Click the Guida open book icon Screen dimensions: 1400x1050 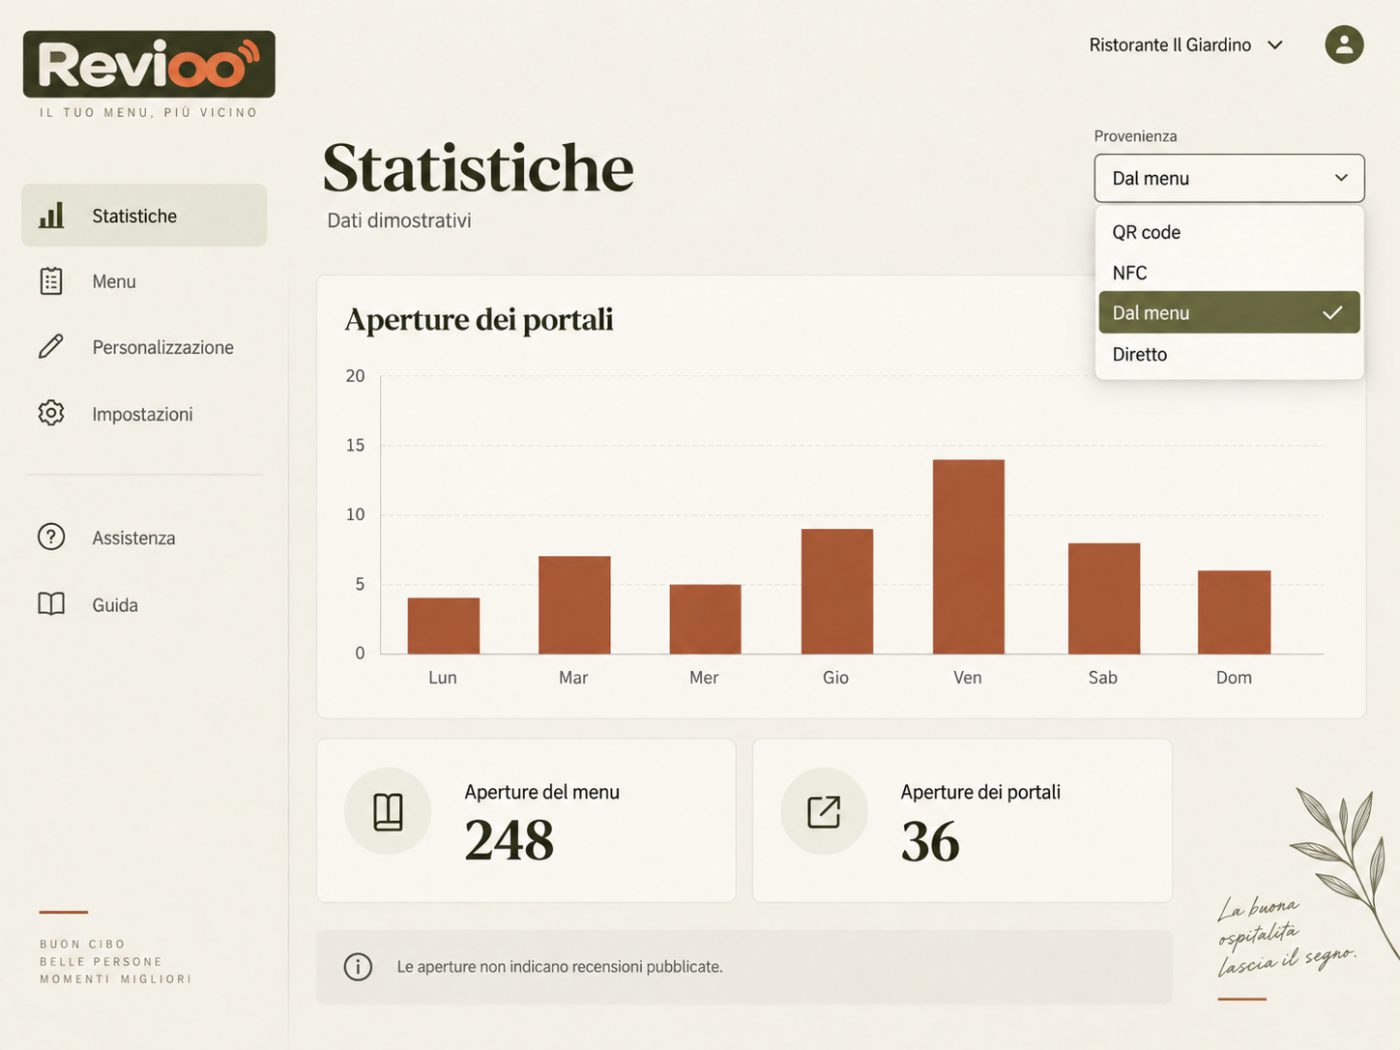(51, 604)
